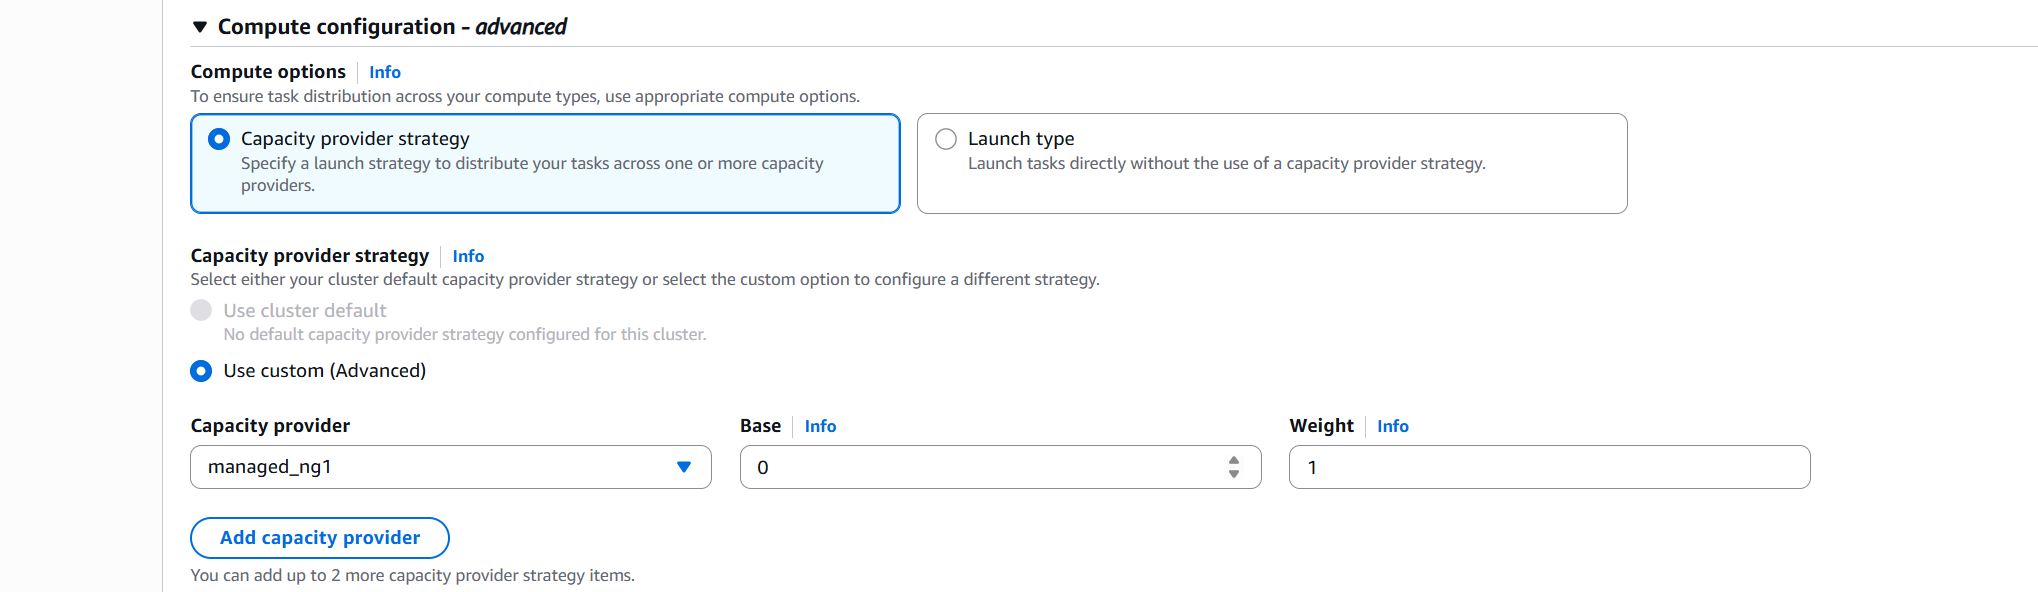Open Info link beside Capacity provider strategy
The image size is (2038, 592).
468,256
